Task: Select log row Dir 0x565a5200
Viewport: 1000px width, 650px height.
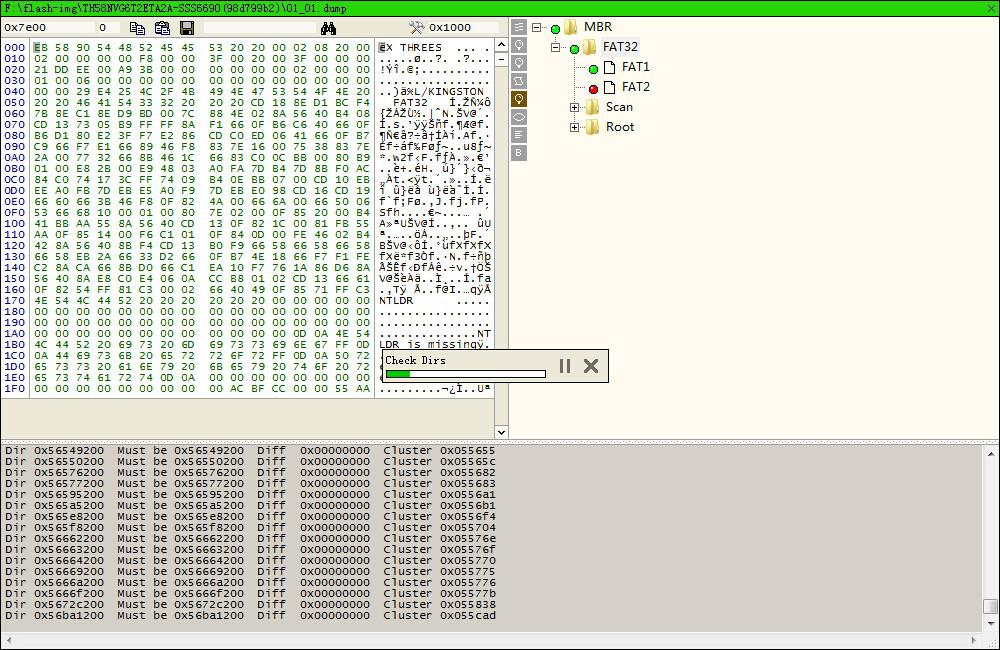Action: pyautogui.click(x=251, y=505)
